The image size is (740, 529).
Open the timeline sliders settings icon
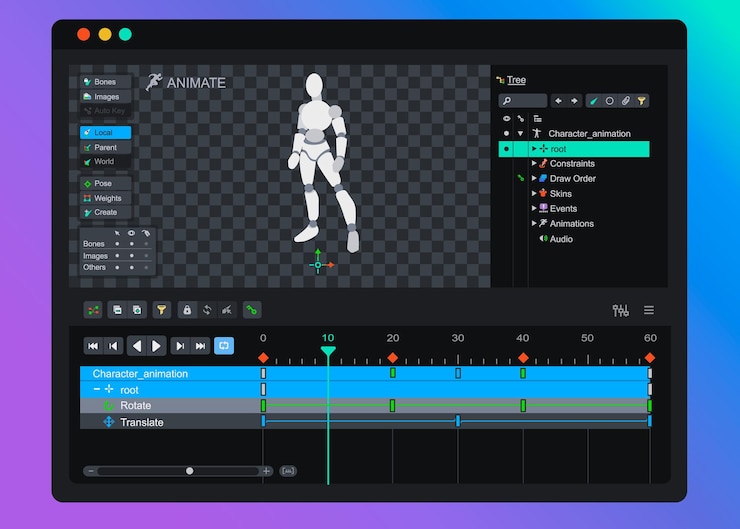[x=620, y=310]
